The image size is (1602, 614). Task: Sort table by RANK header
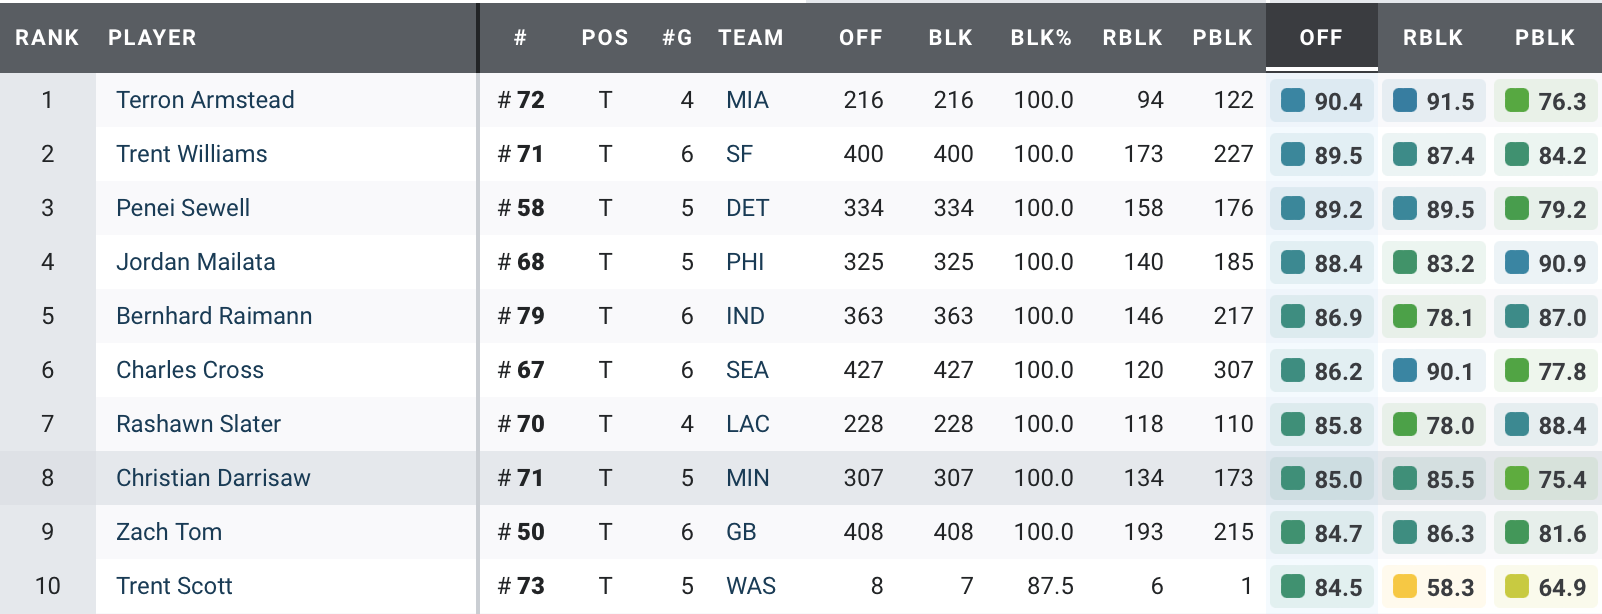pyautogui.click(x=47, y=38)
